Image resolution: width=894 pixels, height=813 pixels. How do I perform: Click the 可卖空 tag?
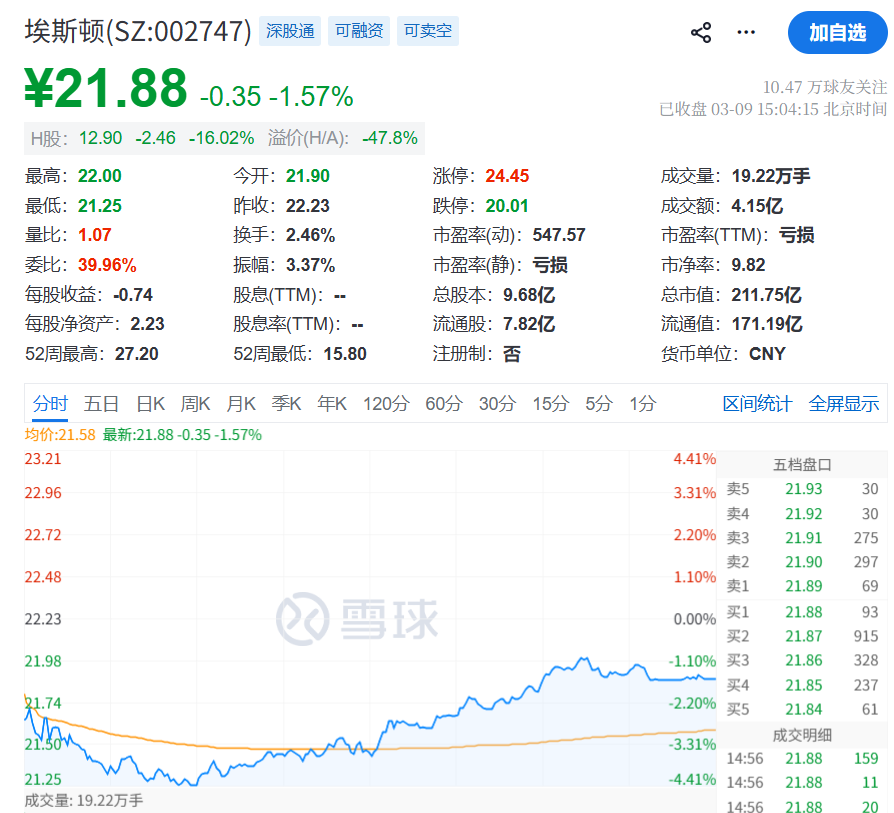(427, 31)
